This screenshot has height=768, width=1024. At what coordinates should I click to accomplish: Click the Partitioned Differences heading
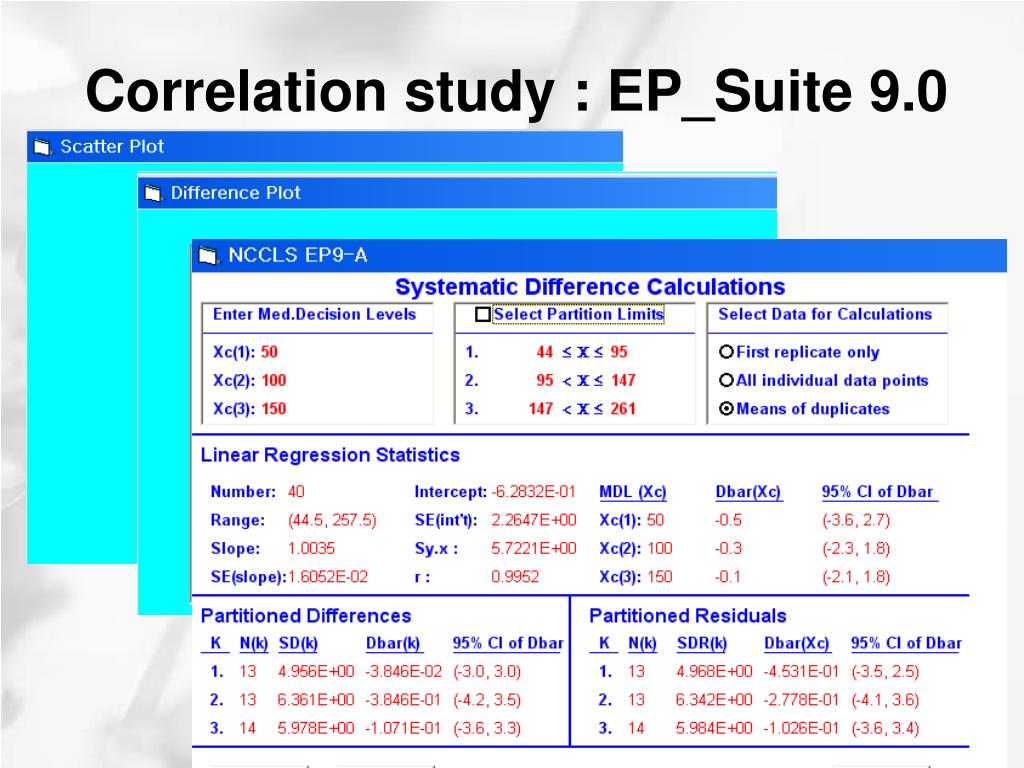(306, 616)
